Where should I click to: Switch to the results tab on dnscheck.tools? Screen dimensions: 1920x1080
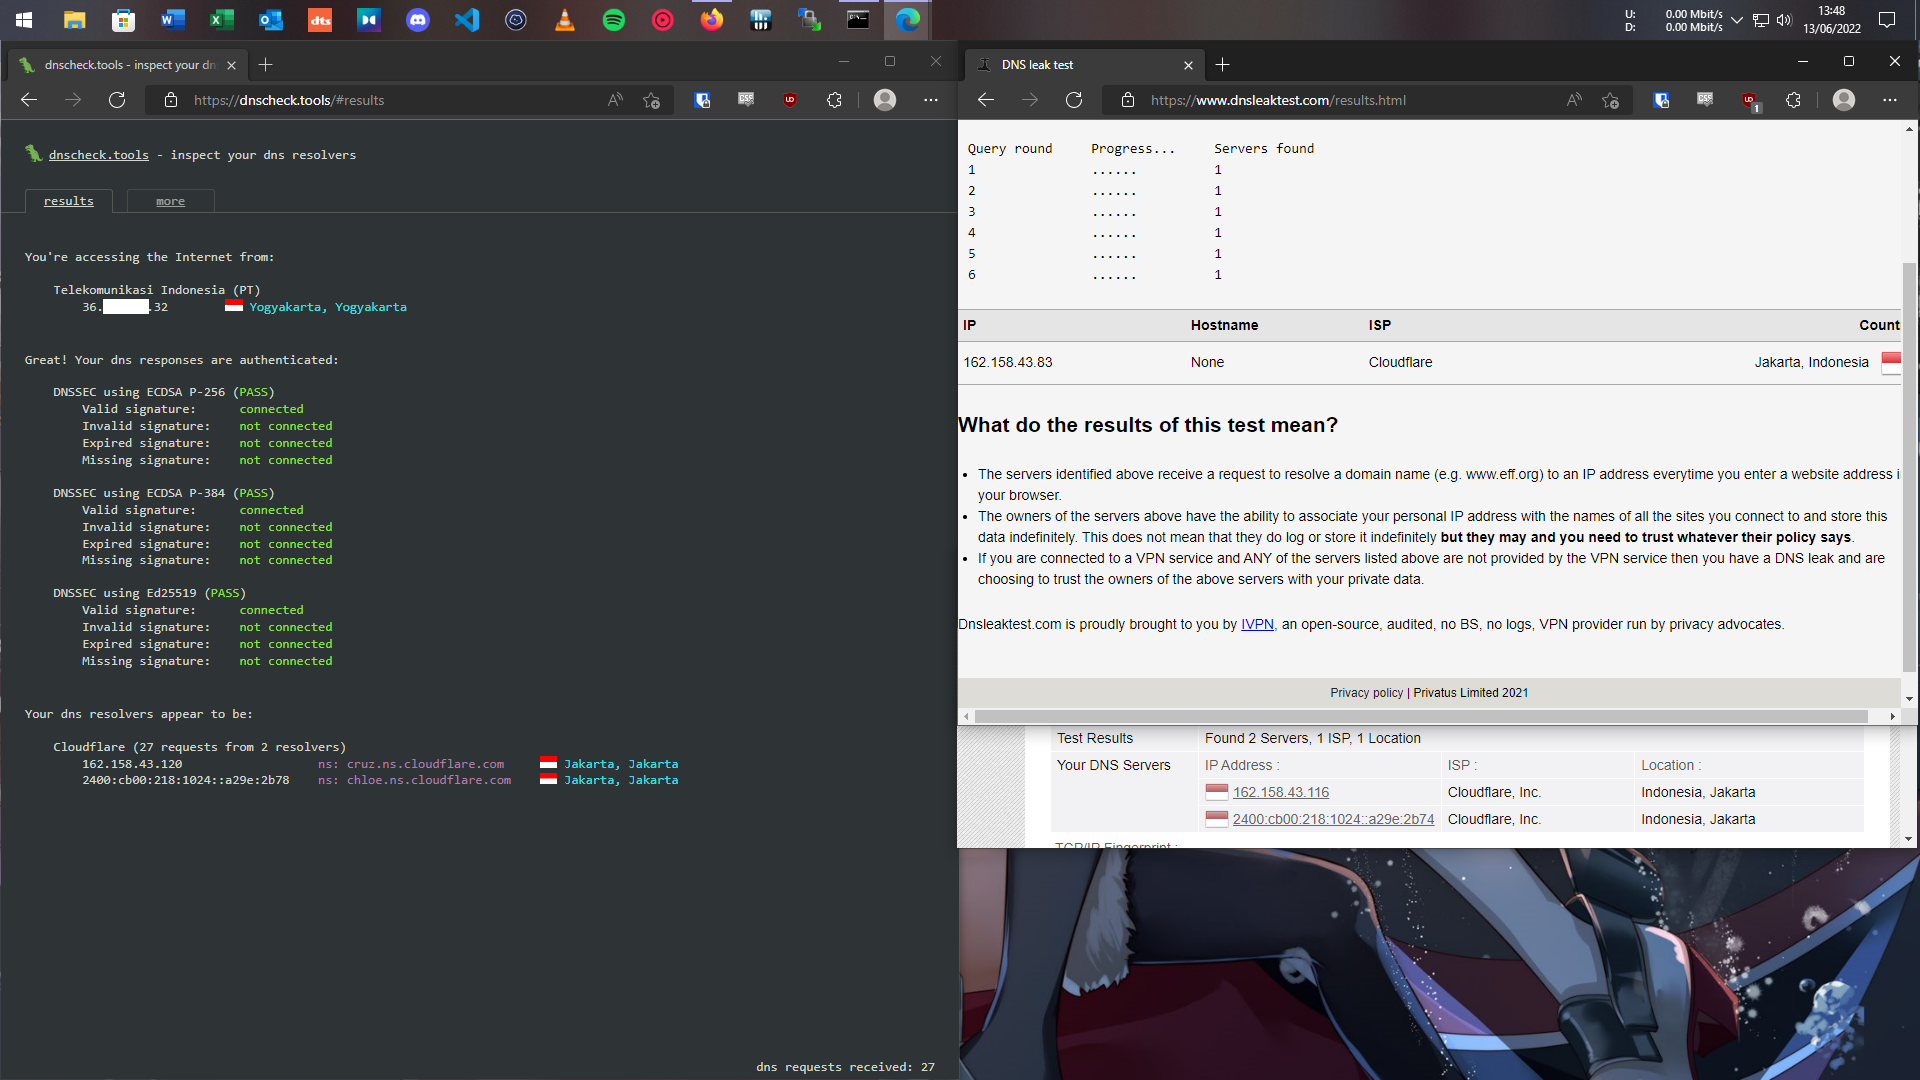click(69, 201)
